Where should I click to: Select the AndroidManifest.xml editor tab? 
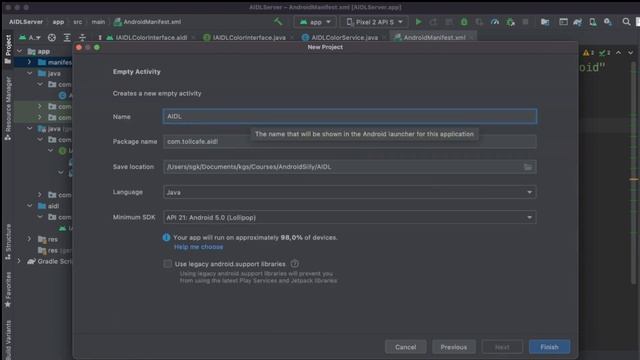click(434, 38)
